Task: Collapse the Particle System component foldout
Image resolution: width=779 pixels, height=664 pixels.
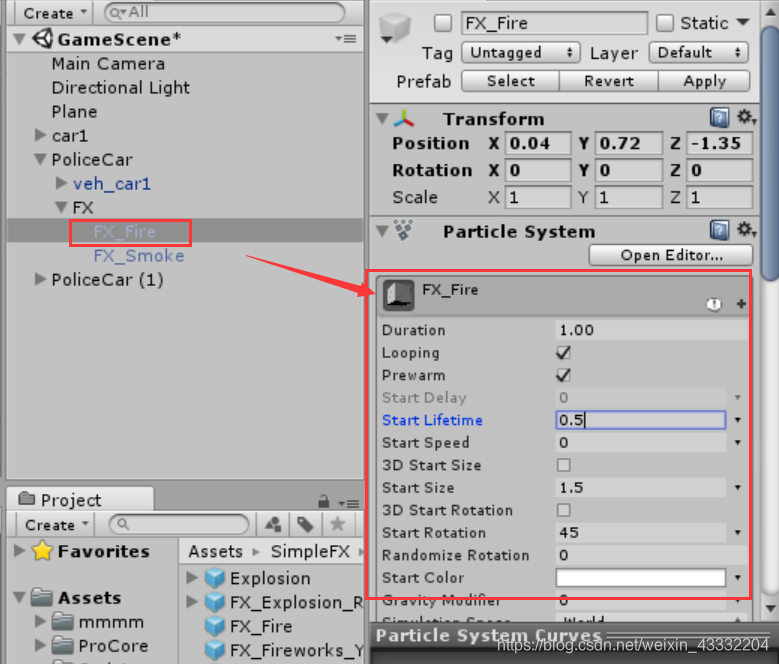Action: click(x=382, y=231)
